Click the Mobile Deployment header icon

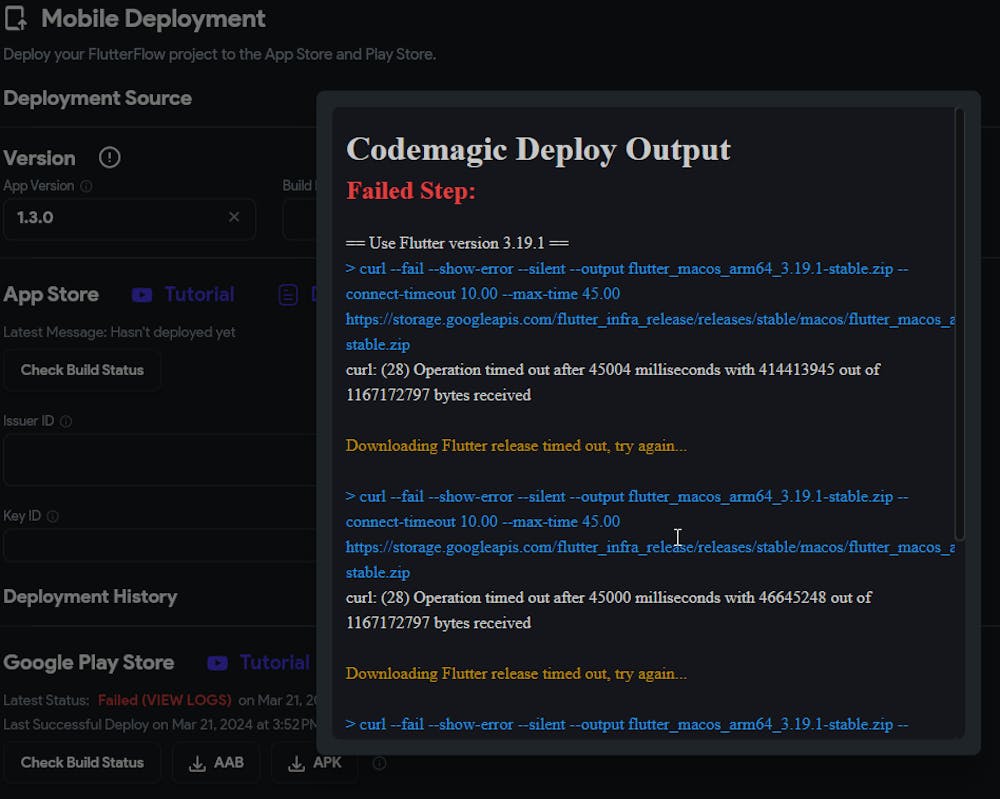click(x=16, y=19)
